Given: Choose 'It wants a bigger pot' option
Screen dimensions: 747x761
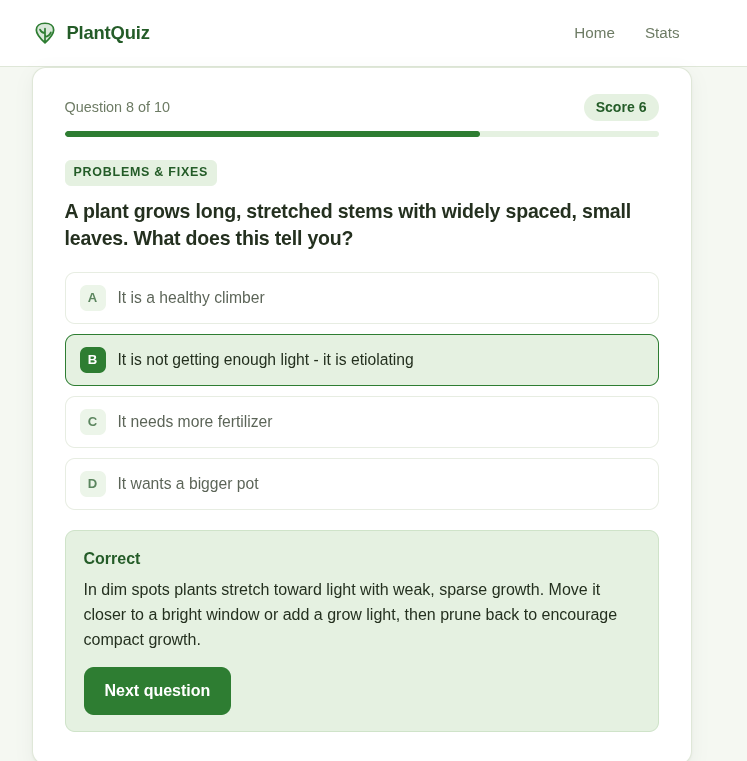Looking at the screenshot, I should (362, 484).
